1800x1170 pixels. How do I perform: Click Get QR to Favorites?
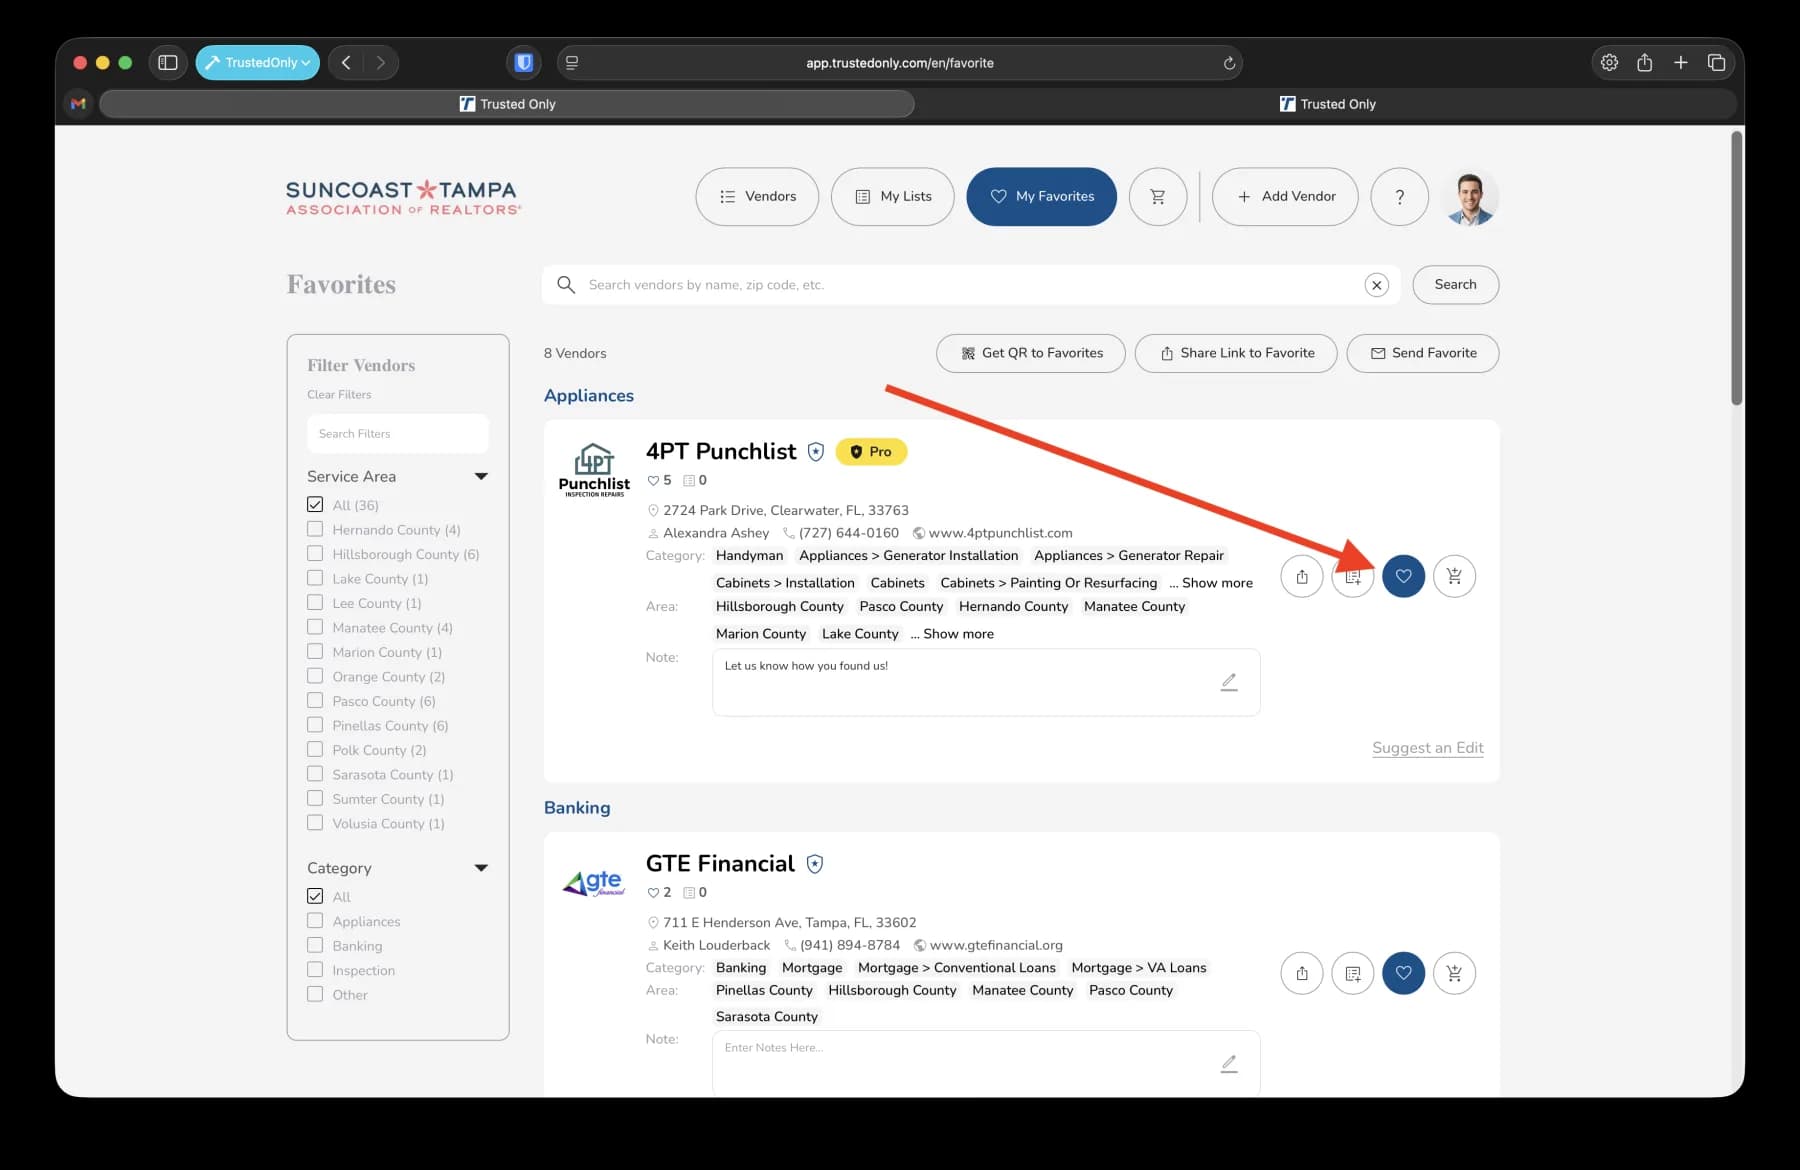1031,353
